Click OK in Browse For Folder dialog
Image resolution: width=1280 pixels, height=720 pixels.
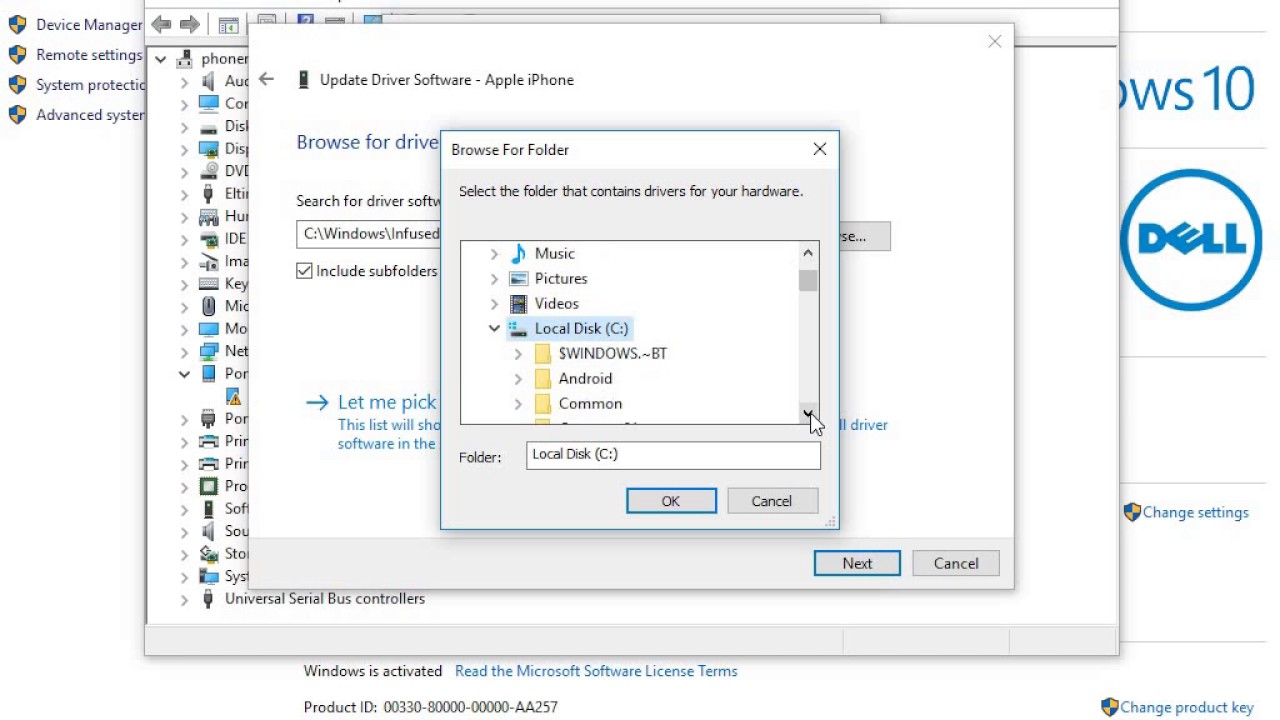pos(671,501)
